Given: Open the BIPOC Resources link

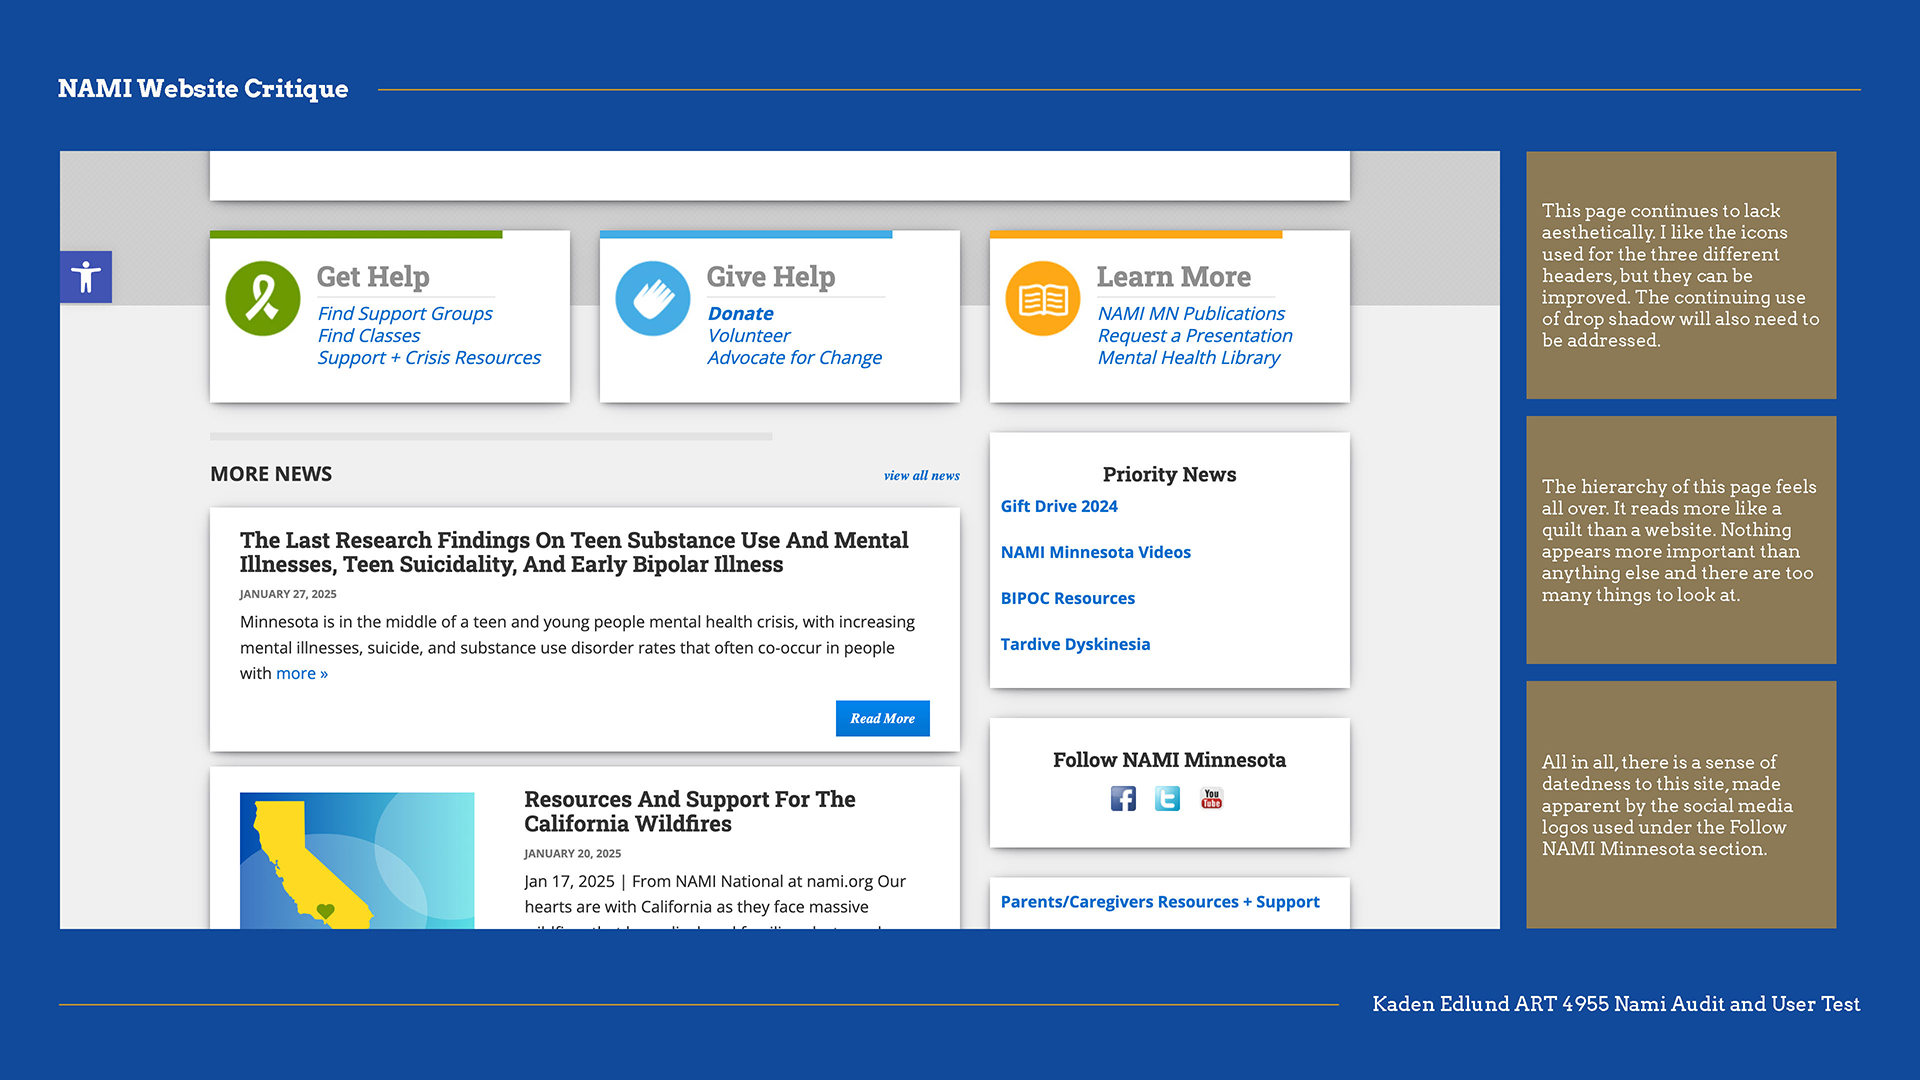Looking at the screenshot, I should click(1068, 598).
